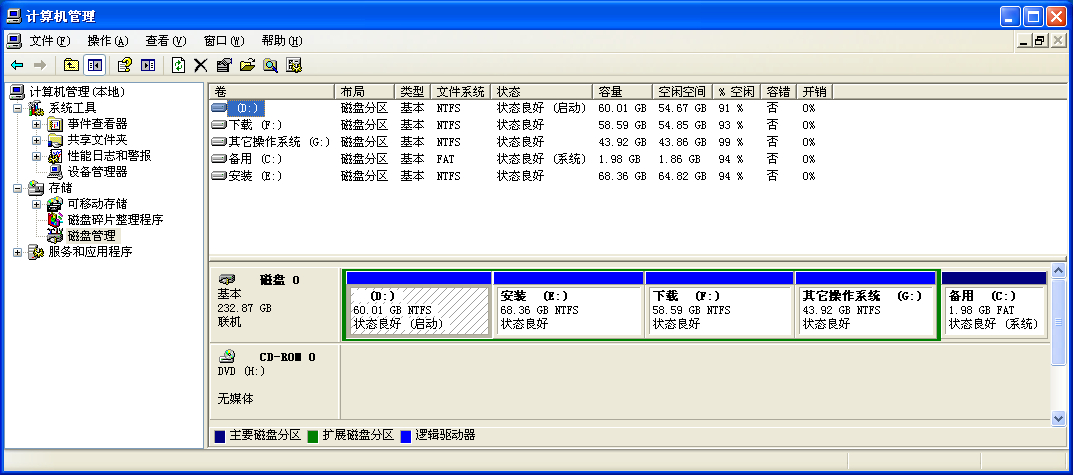Sort by the 状态 column header
The height and width of the screenshot is (475, 1073).
pyautogui.click(x=541, y=92)
